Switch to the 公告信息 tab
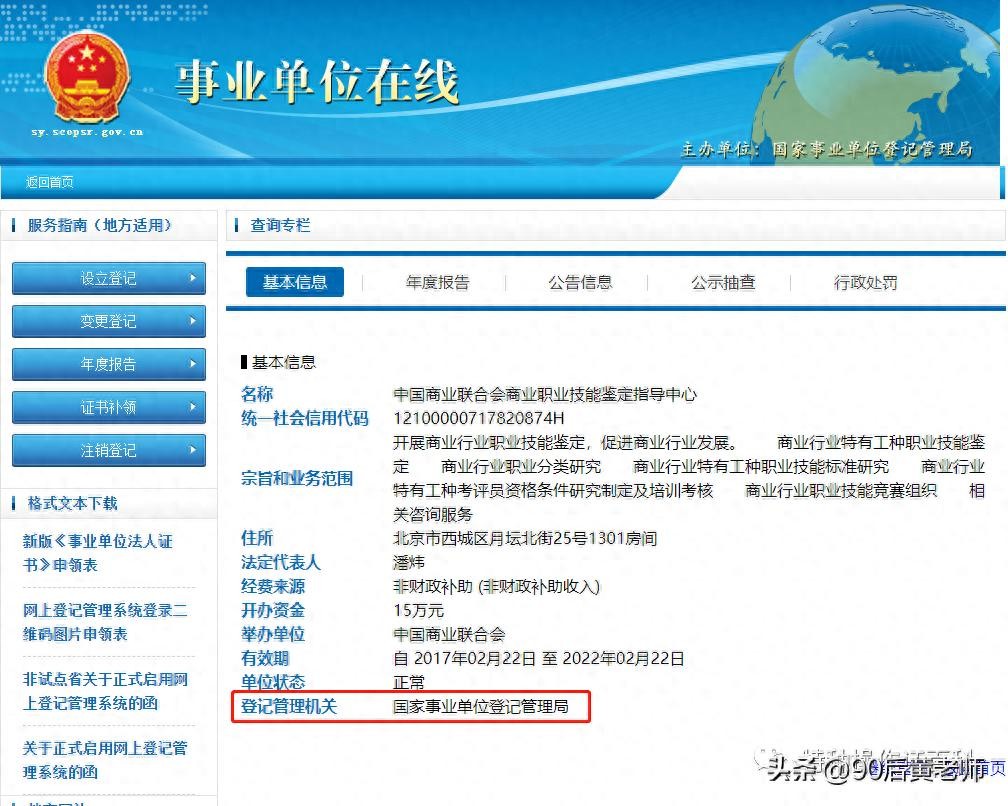Viewport: 1008px width, 806px height. click(580, 283)
